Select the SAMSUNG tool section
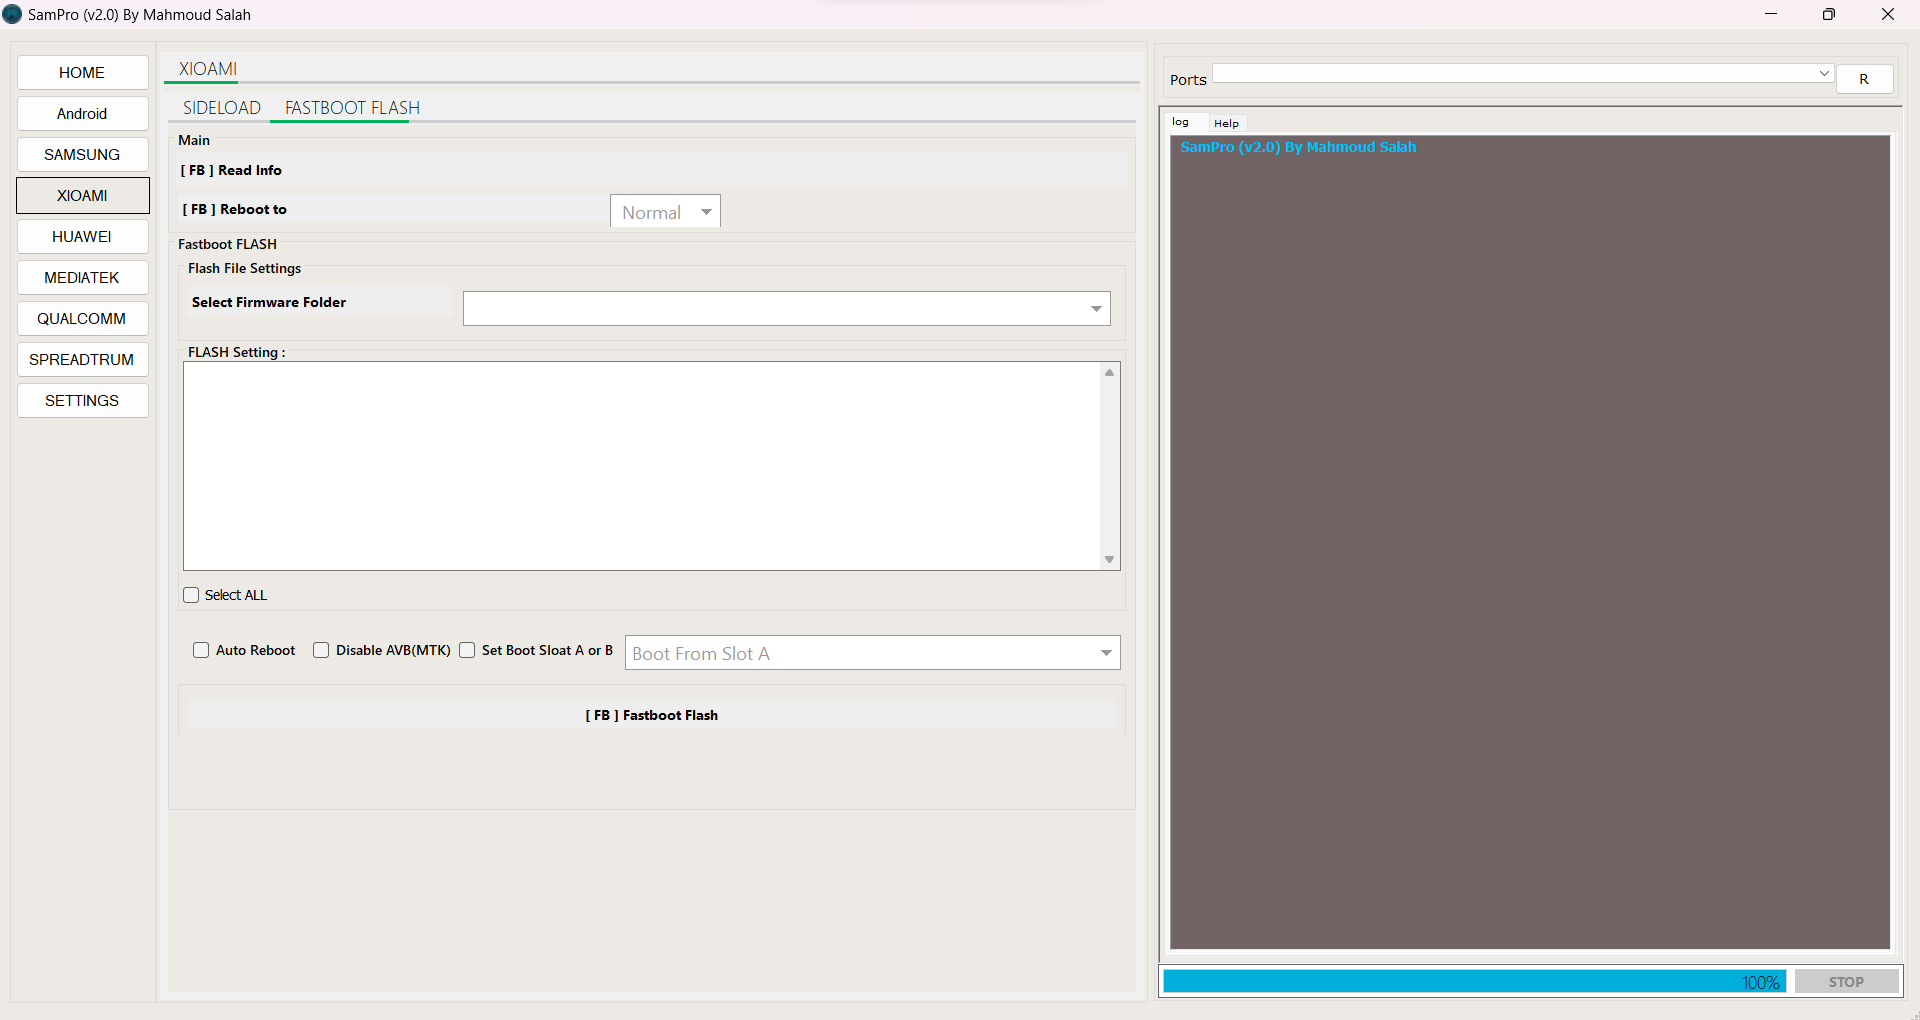Screen dimensions: 1920x1020 coord(82,154)
